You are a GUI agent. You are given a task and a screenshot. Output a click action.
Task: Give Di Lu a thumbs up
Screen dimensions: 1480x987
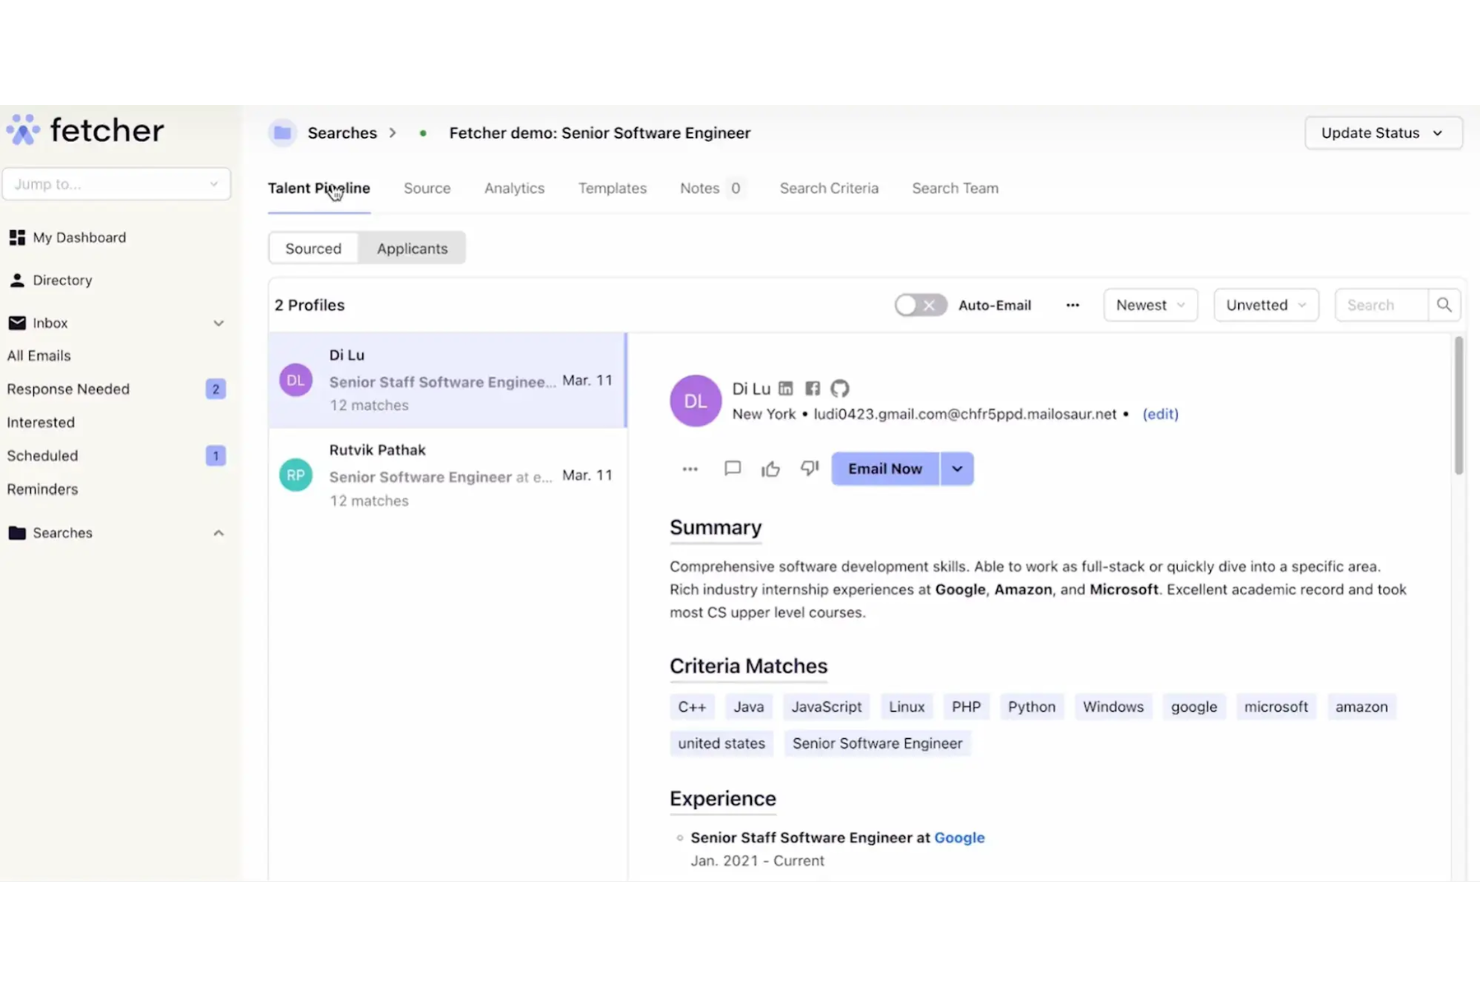pyautogui.click(x=770, y=468)
